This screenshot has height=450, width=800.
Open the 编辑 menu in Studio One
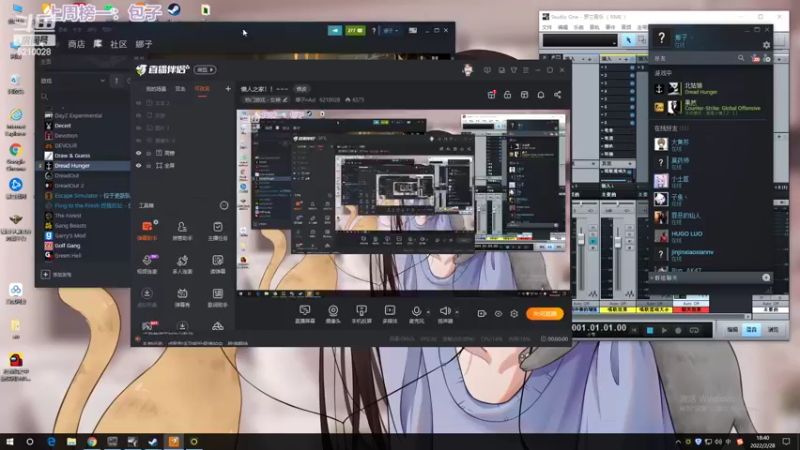[x=563, y=27]
